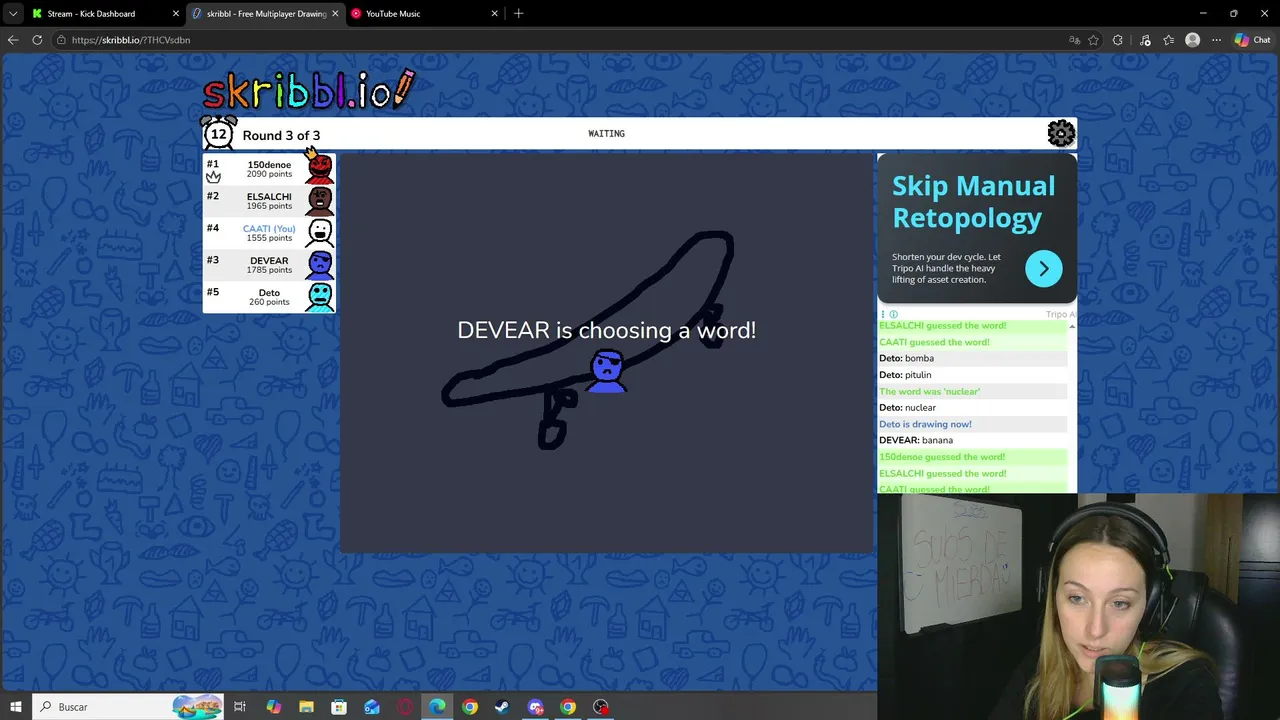The width and height of the screenshot is (1280, 720).
Task: Open Discord from the taskbar
Action: 535,707
